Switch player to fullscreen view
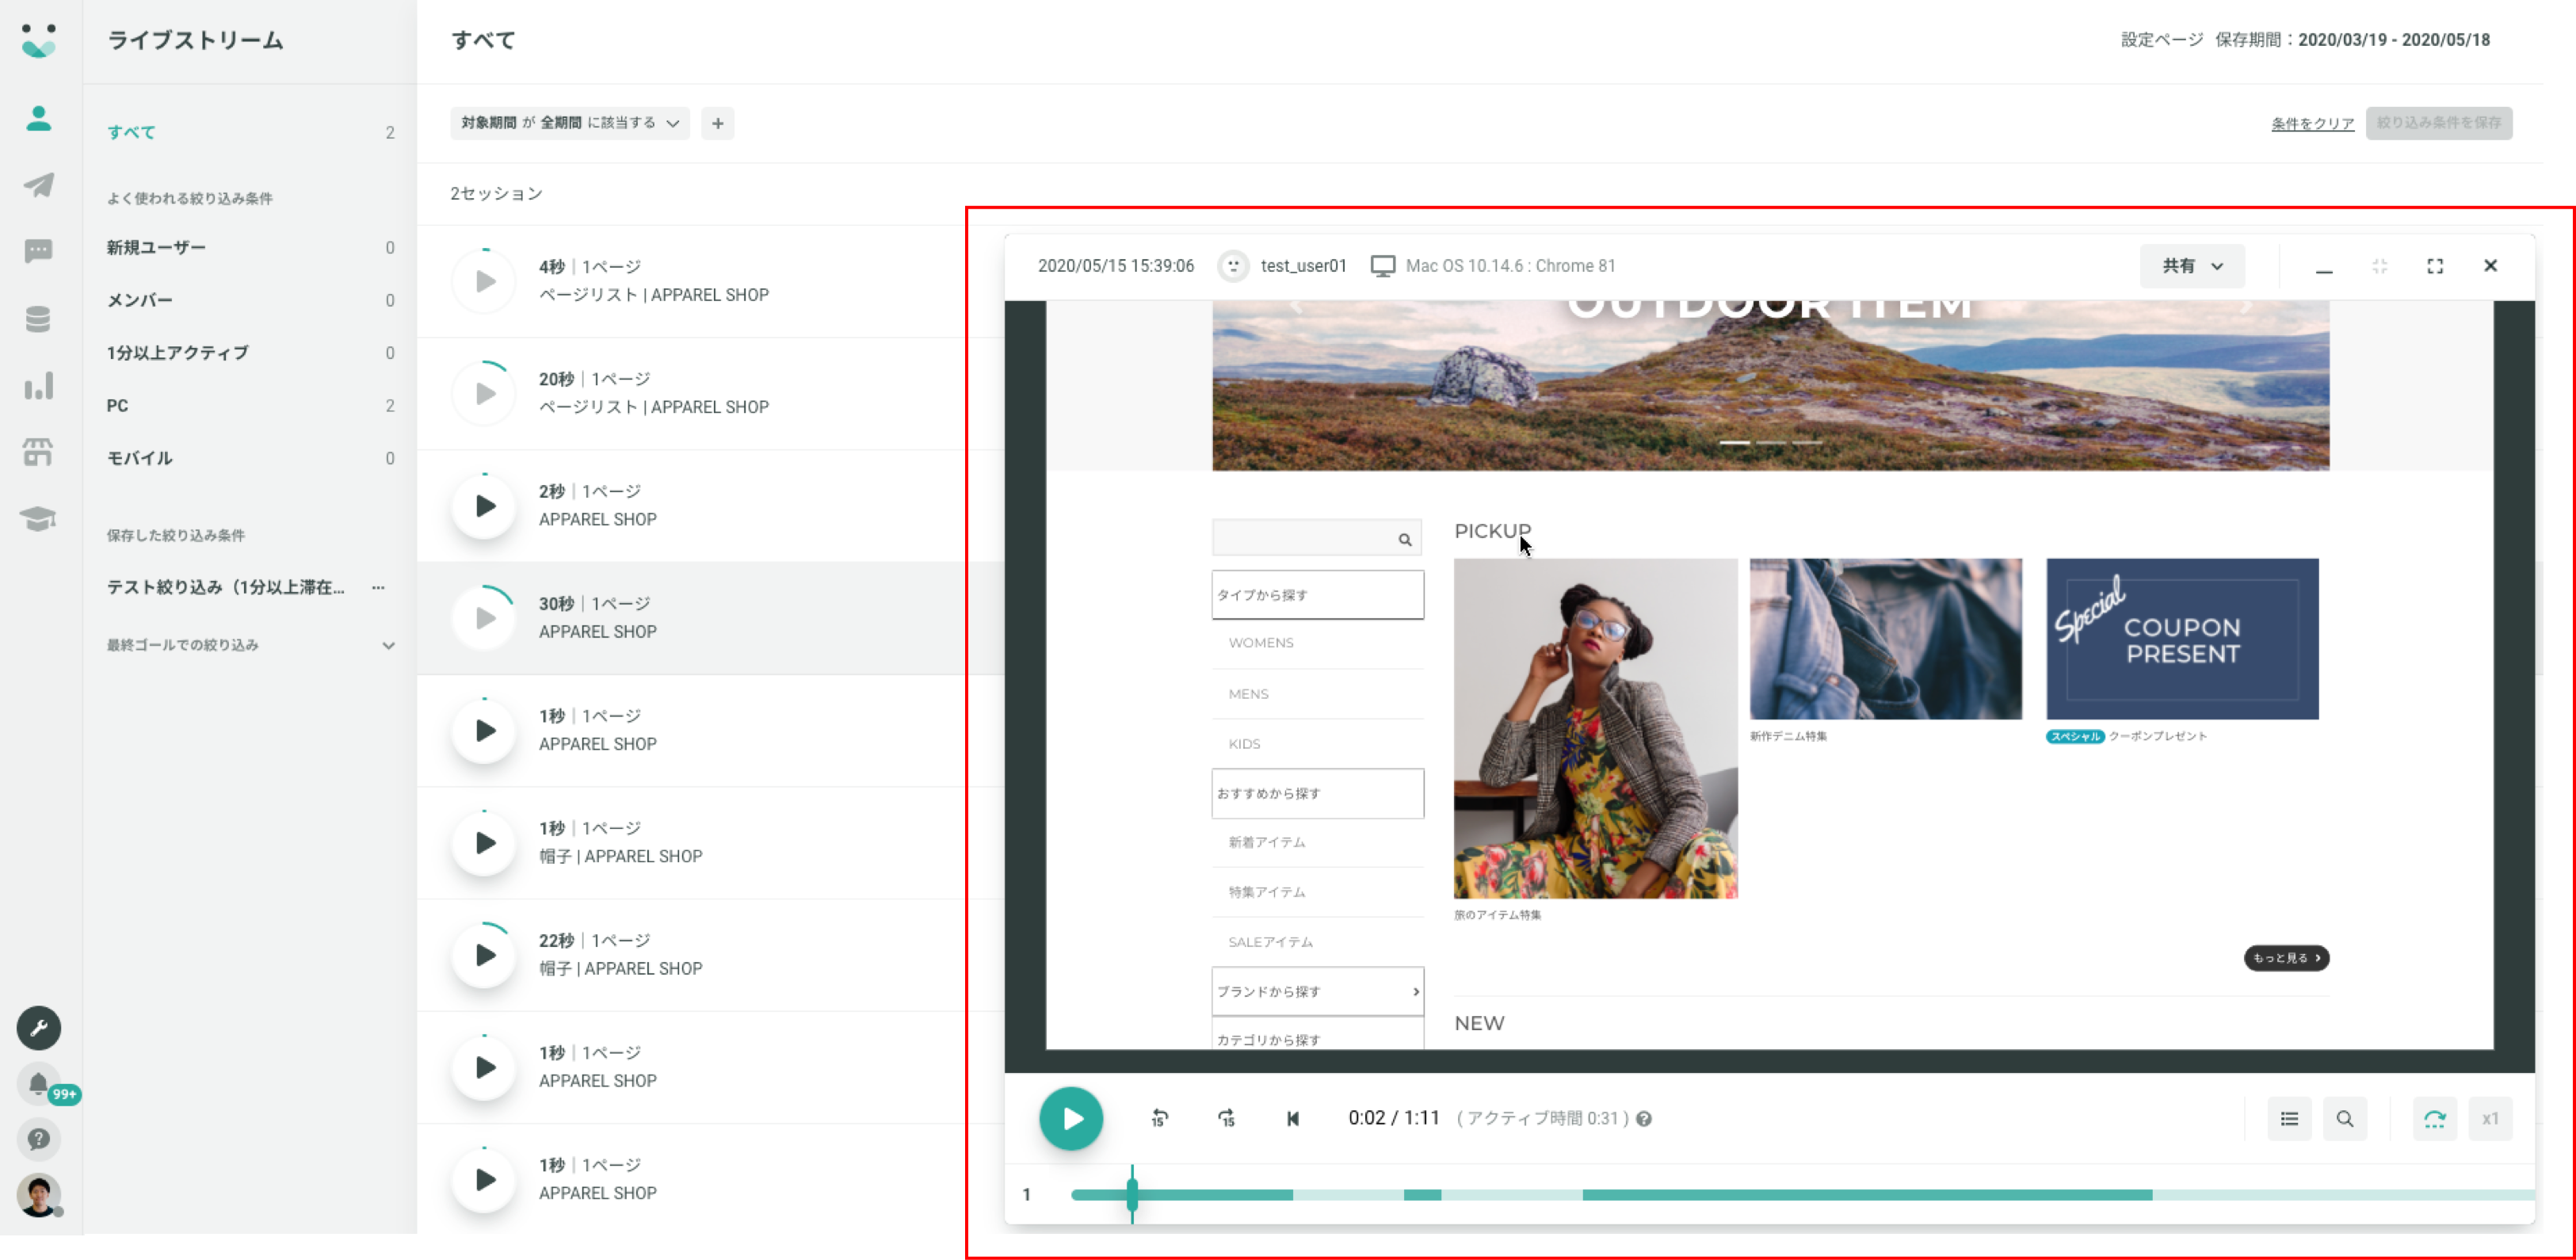The image size is (2576, 1260). [2435, 266]
